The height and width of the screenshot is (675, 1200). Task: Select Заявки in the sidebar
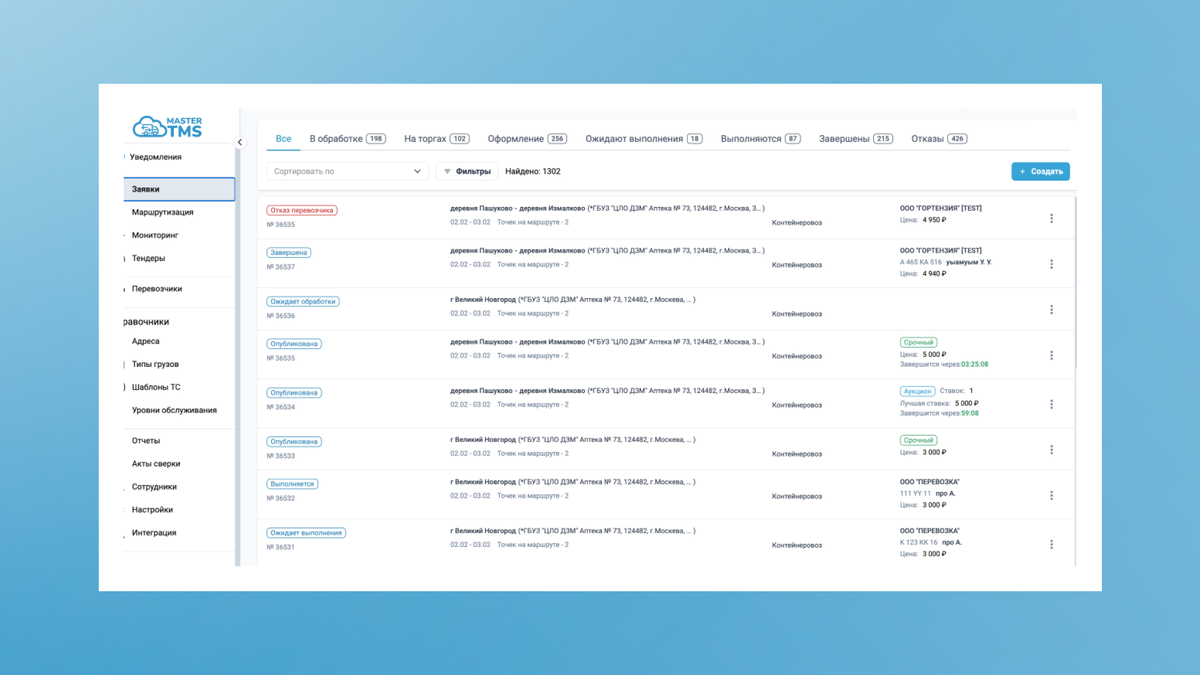(x=179, y=189)
